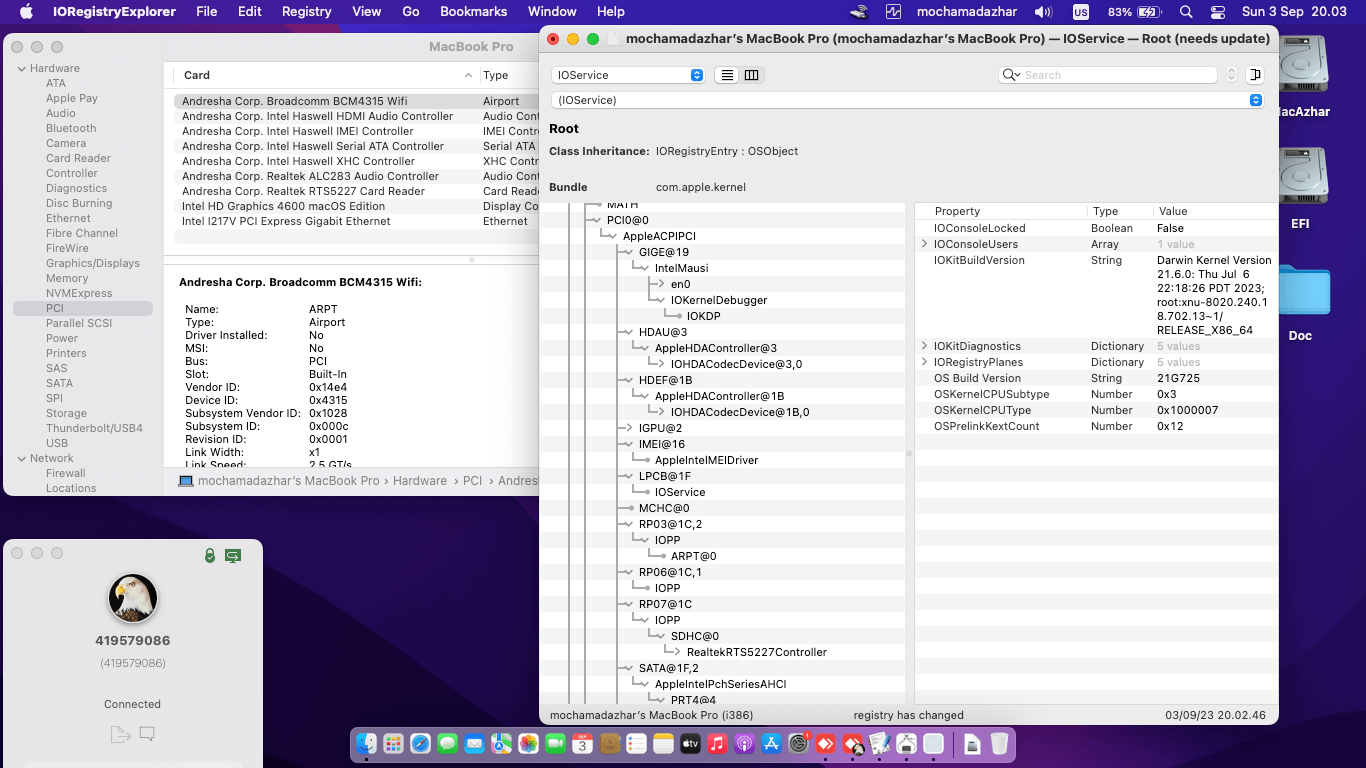Click the volume icon in menu bar

[1043, 12]
